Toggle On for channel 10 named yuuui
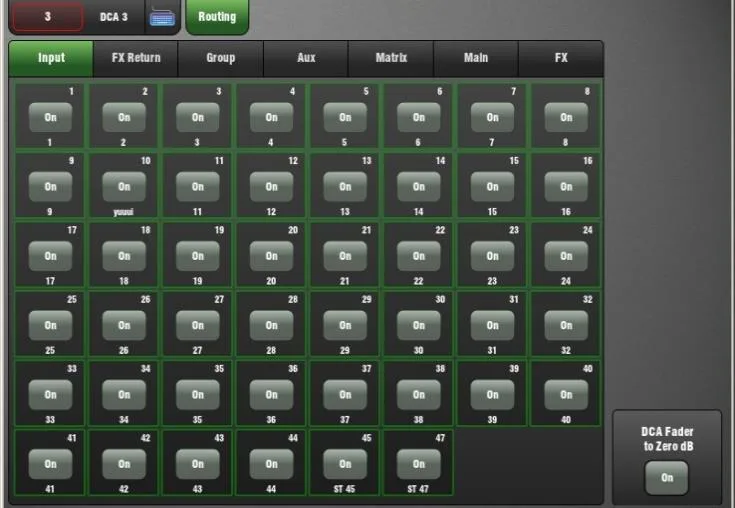Image resolution: width=735 pixels, height=508 pixels. [x=124, y=187]
